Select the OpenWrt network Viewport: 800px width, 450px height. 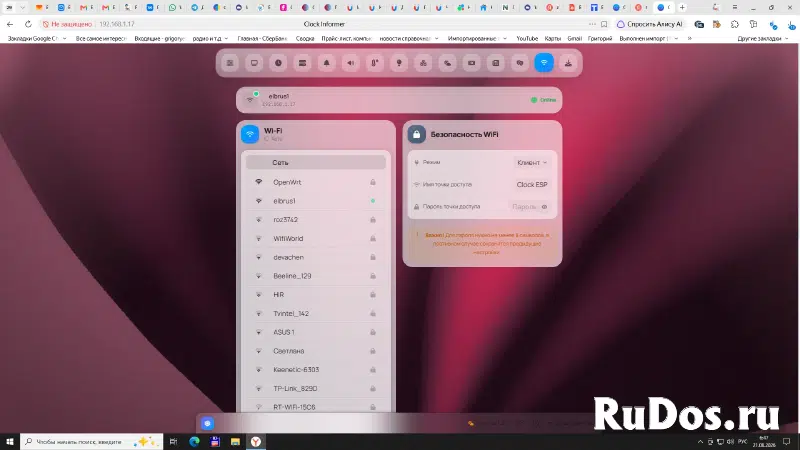pos(316,182)
